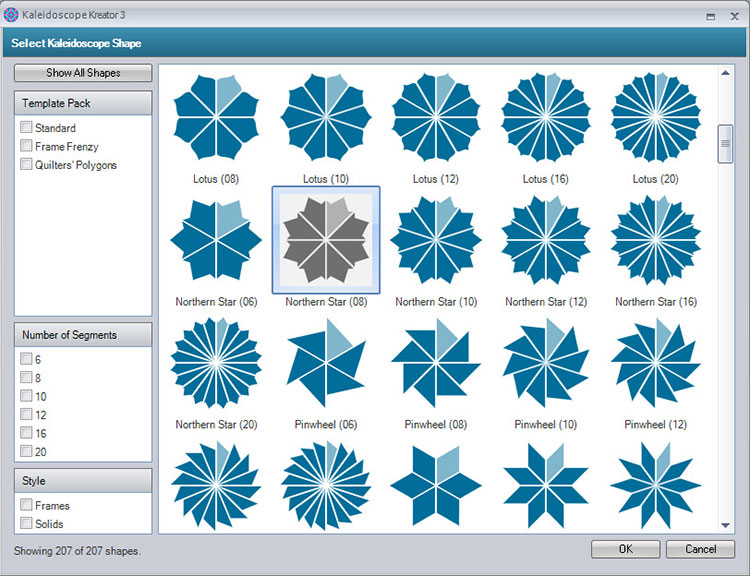Click the Template Pack section header
This screenshot has width=750, height=576.
(83, 103)
